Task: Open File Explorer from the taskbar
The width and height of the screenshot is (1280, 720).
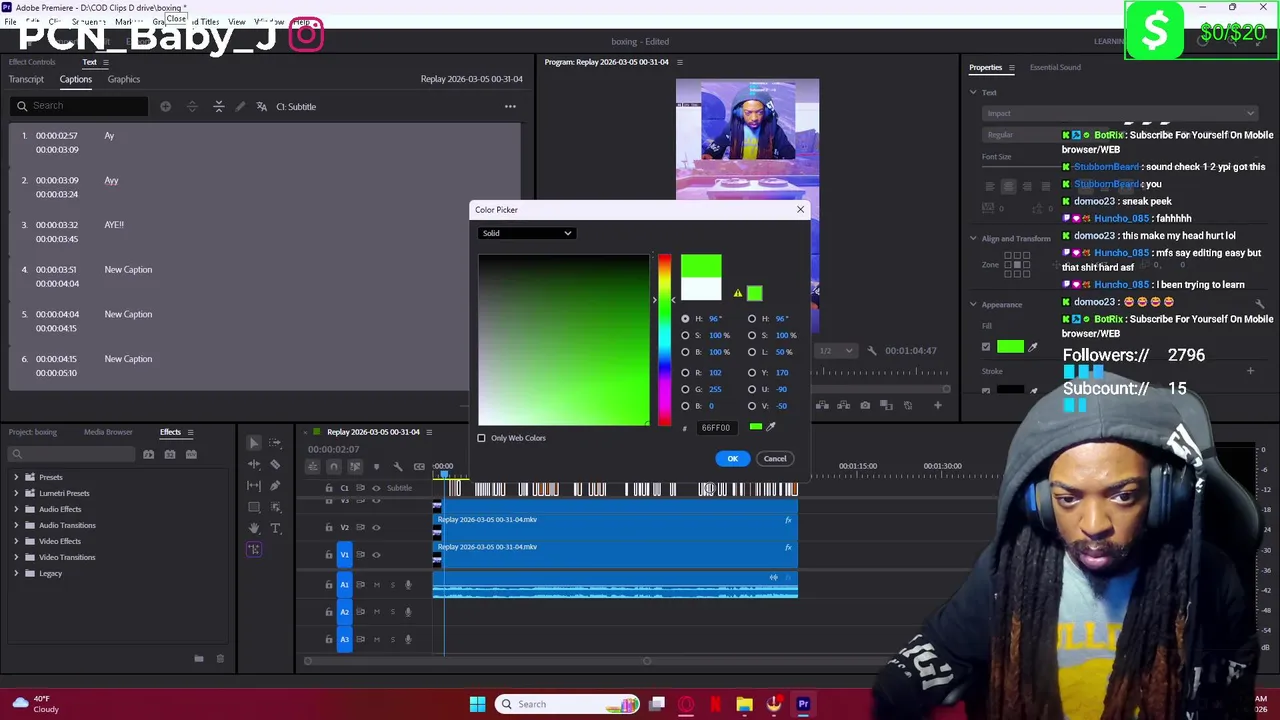Action: pyautogui.click(x=744, y=704)
